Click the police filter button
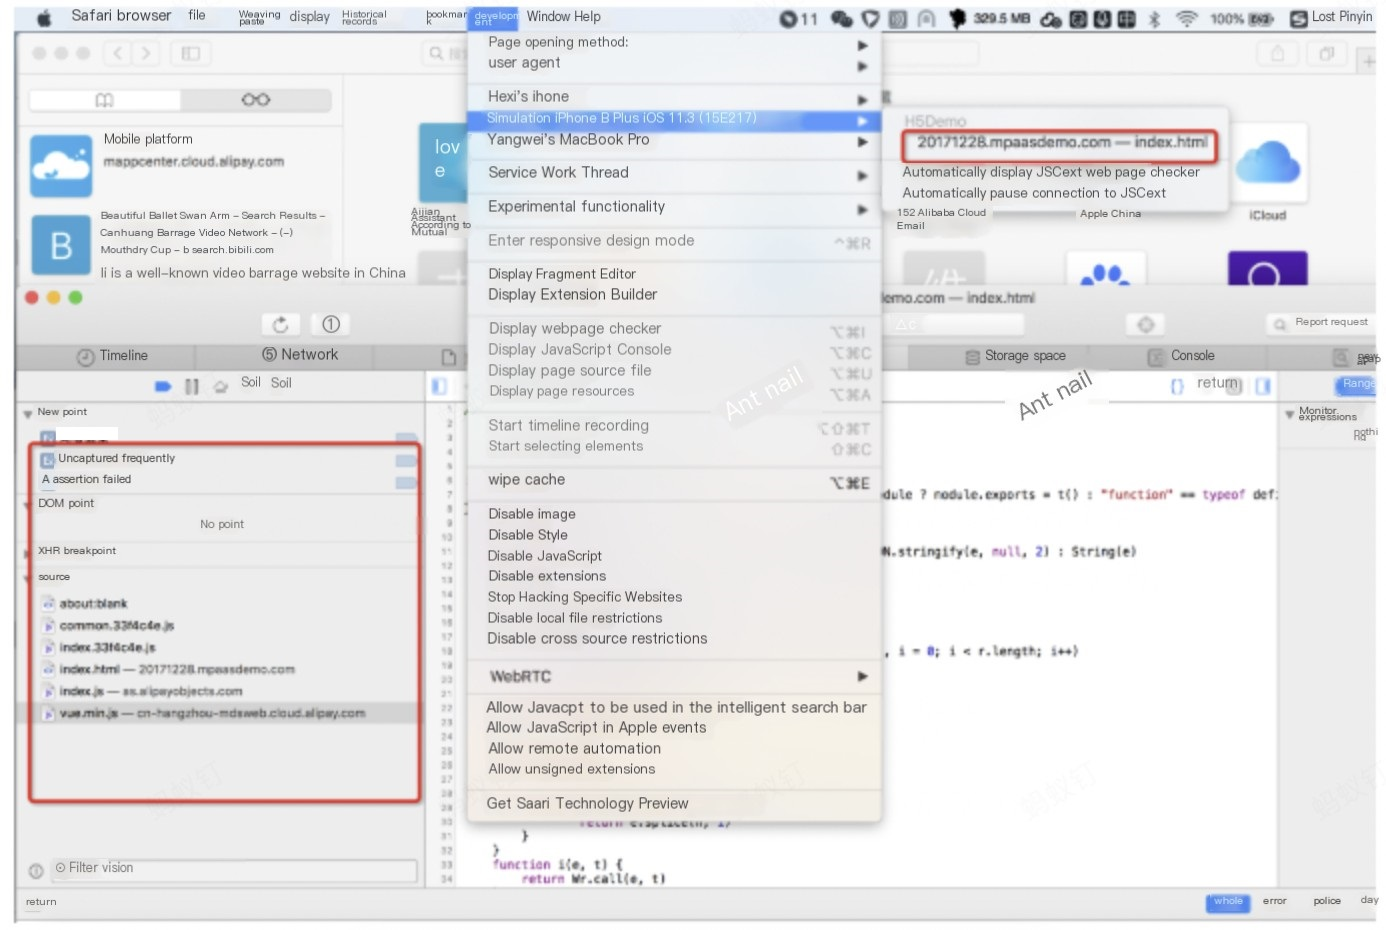Viewport: 1386px width, 930px height. click(x=1327, y=902)
